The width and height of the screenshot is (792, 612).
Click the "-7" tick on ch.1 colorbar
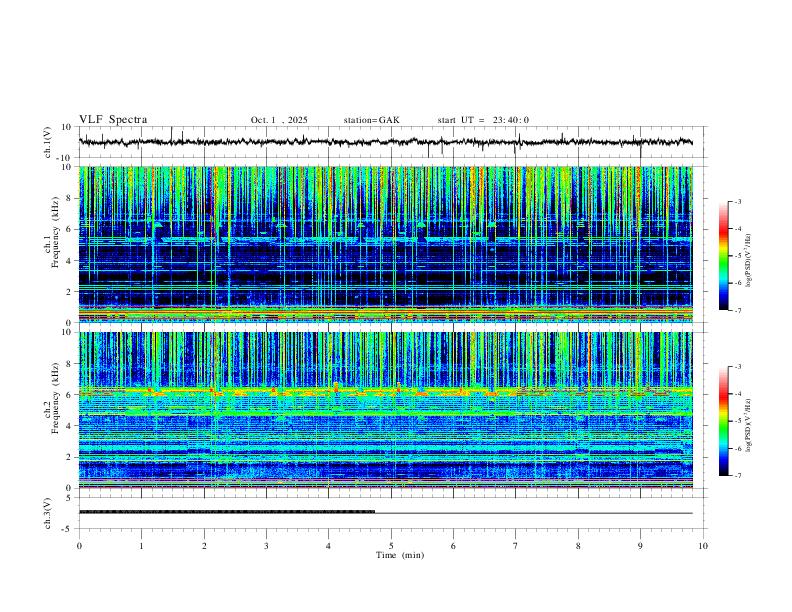click(738, 310)
